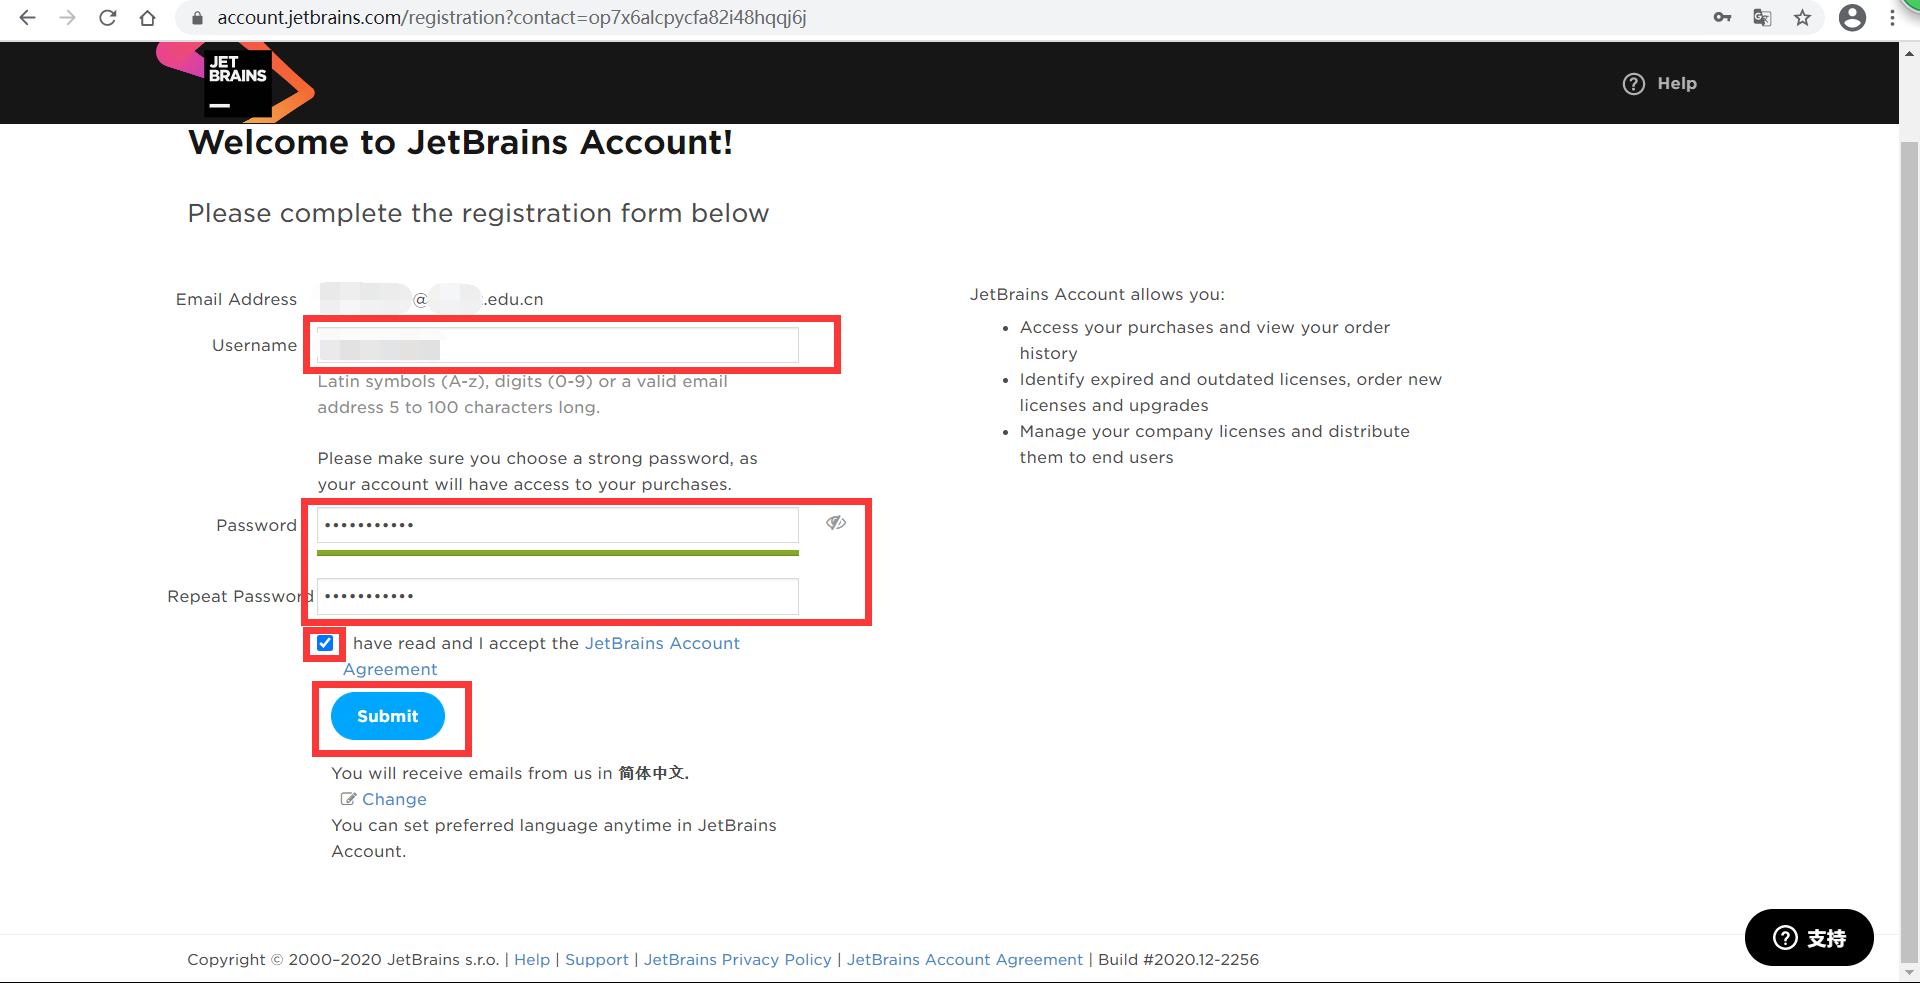Go back to the previous page

point(27,18)
